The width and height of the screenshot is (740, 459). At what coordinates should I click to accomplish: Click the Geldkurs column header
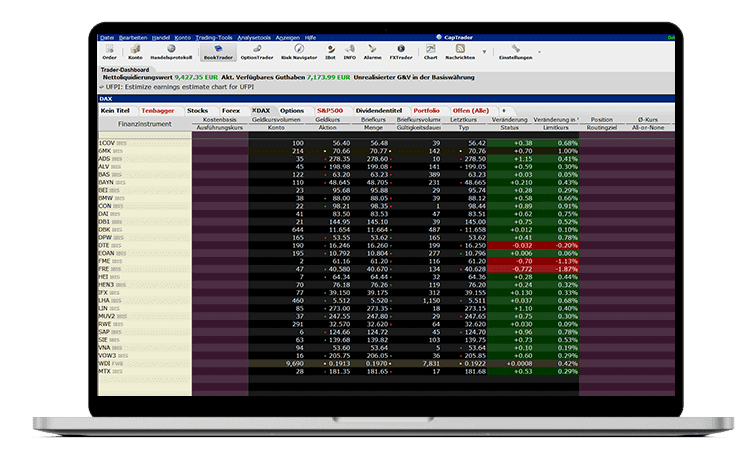[x=328, y=120]
